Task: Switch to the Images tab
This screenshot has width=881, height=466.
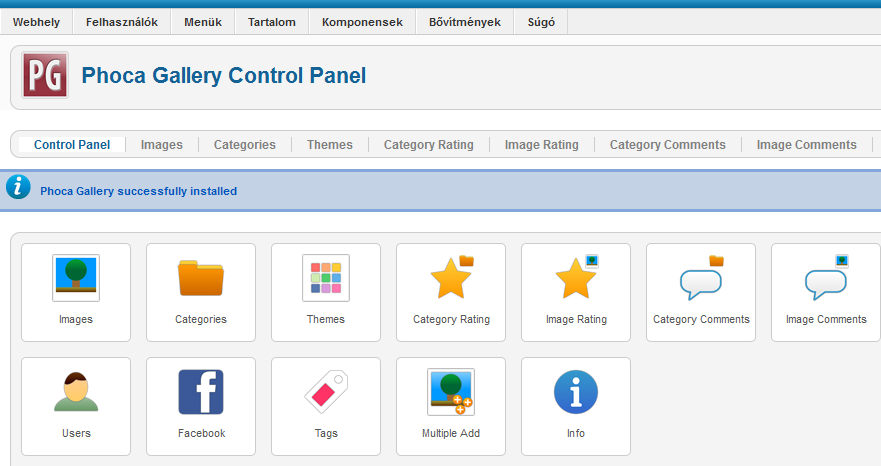Action: tap(162, 144)
